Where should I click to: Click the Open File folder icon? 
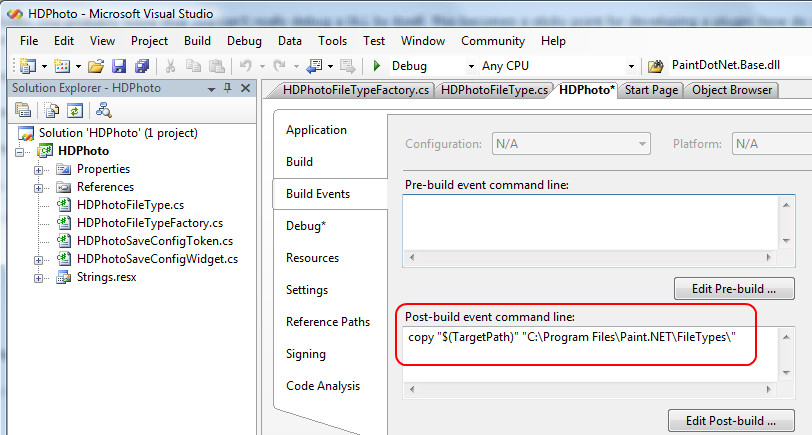click(x=96, y=66)
